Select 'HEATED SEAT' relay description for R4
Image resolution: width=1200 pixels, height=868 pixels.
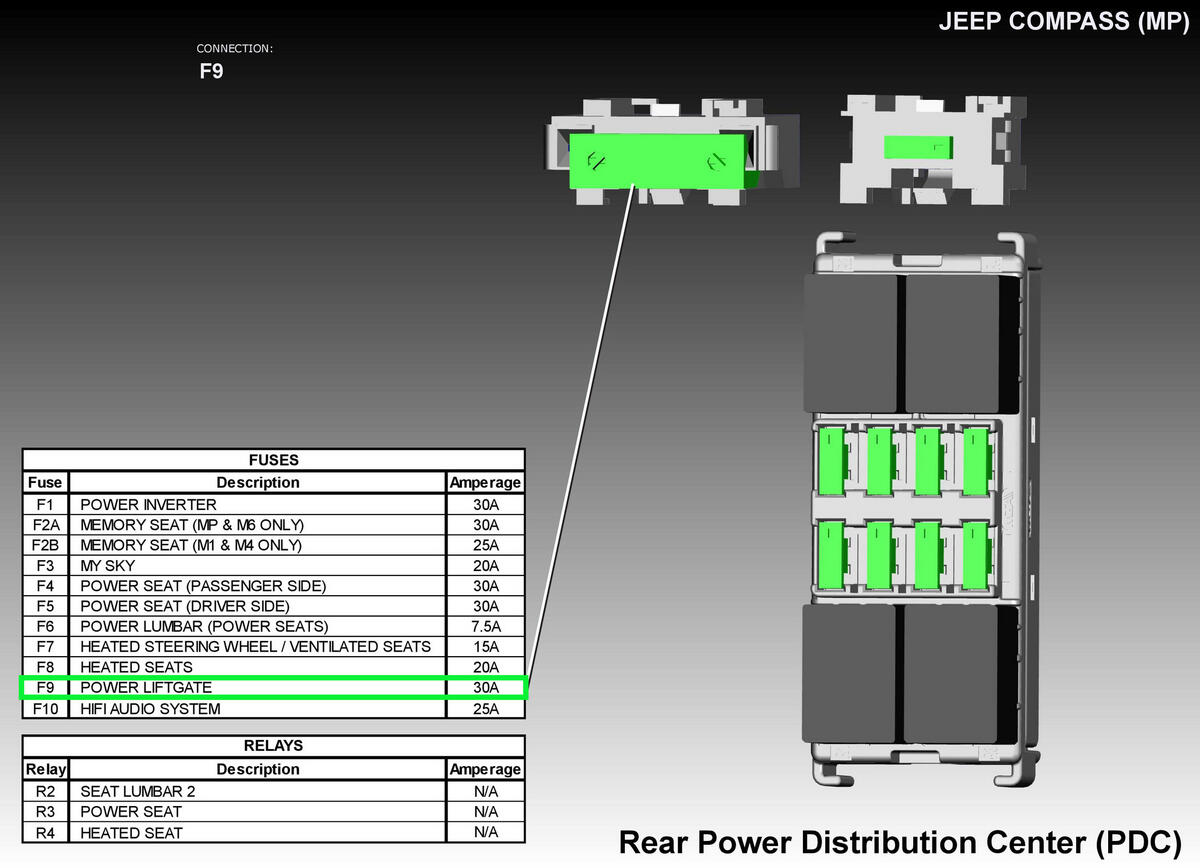[x=131, y=832]
